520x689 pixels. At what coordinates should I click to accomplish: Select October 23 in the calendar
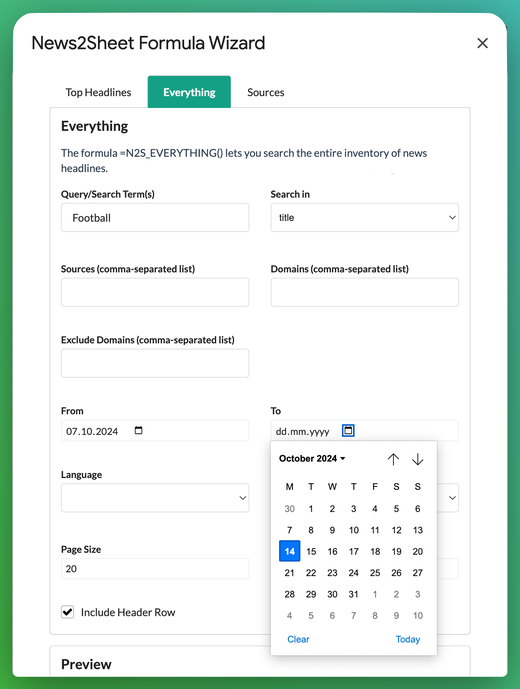click(x=332, y=573)
